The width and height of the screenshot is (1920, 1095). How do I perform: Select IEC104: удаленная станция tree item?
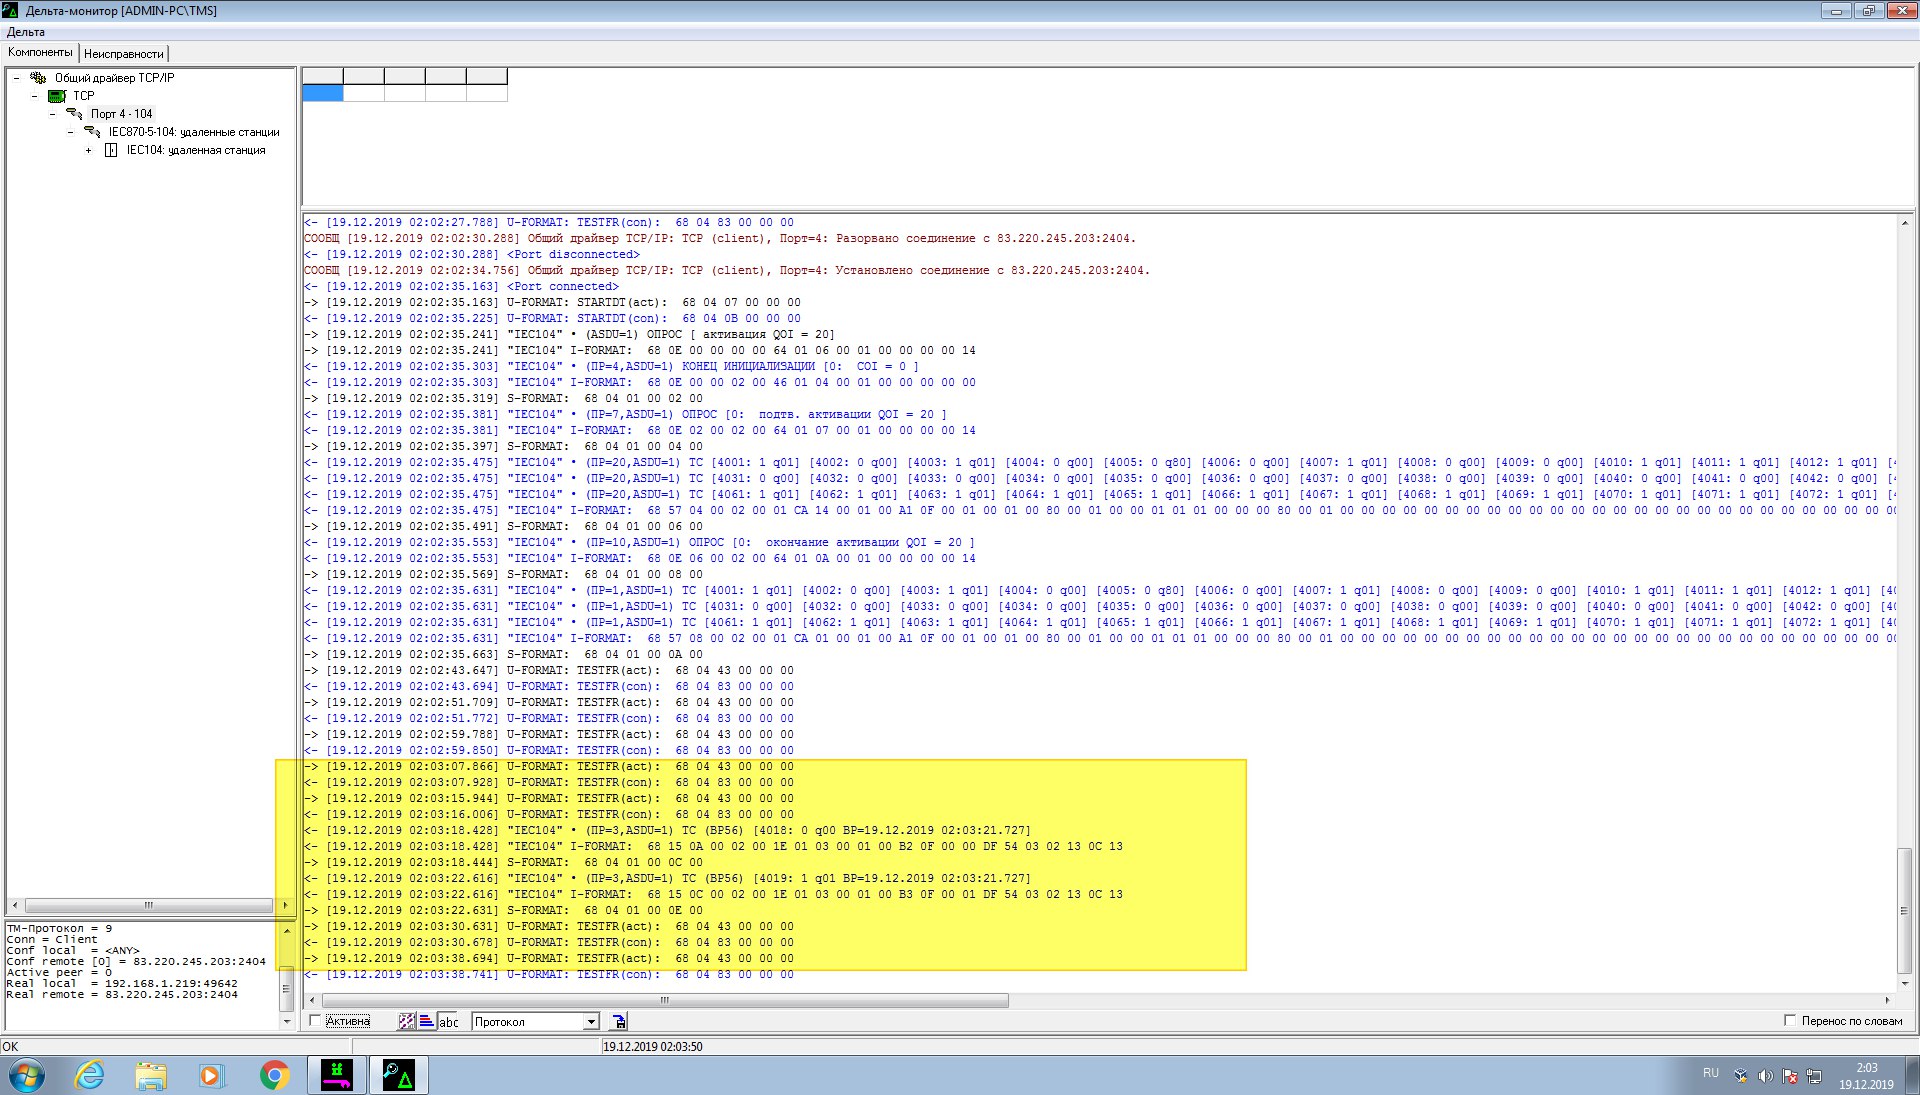(196, 150)
